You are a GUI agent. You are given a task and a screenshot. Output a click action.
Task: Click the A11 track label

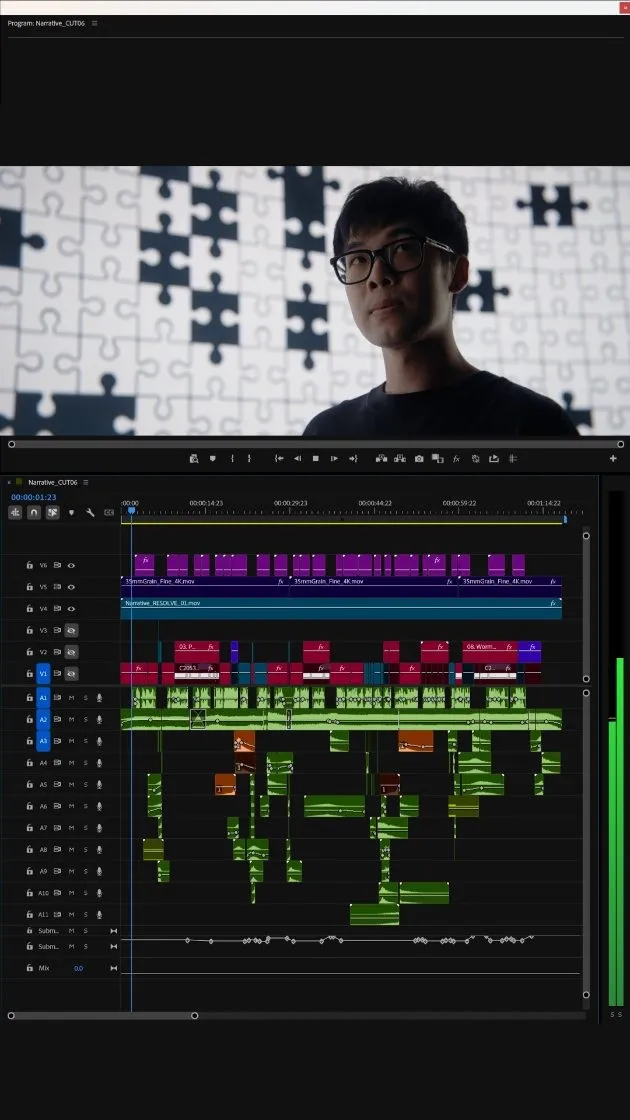43,914
